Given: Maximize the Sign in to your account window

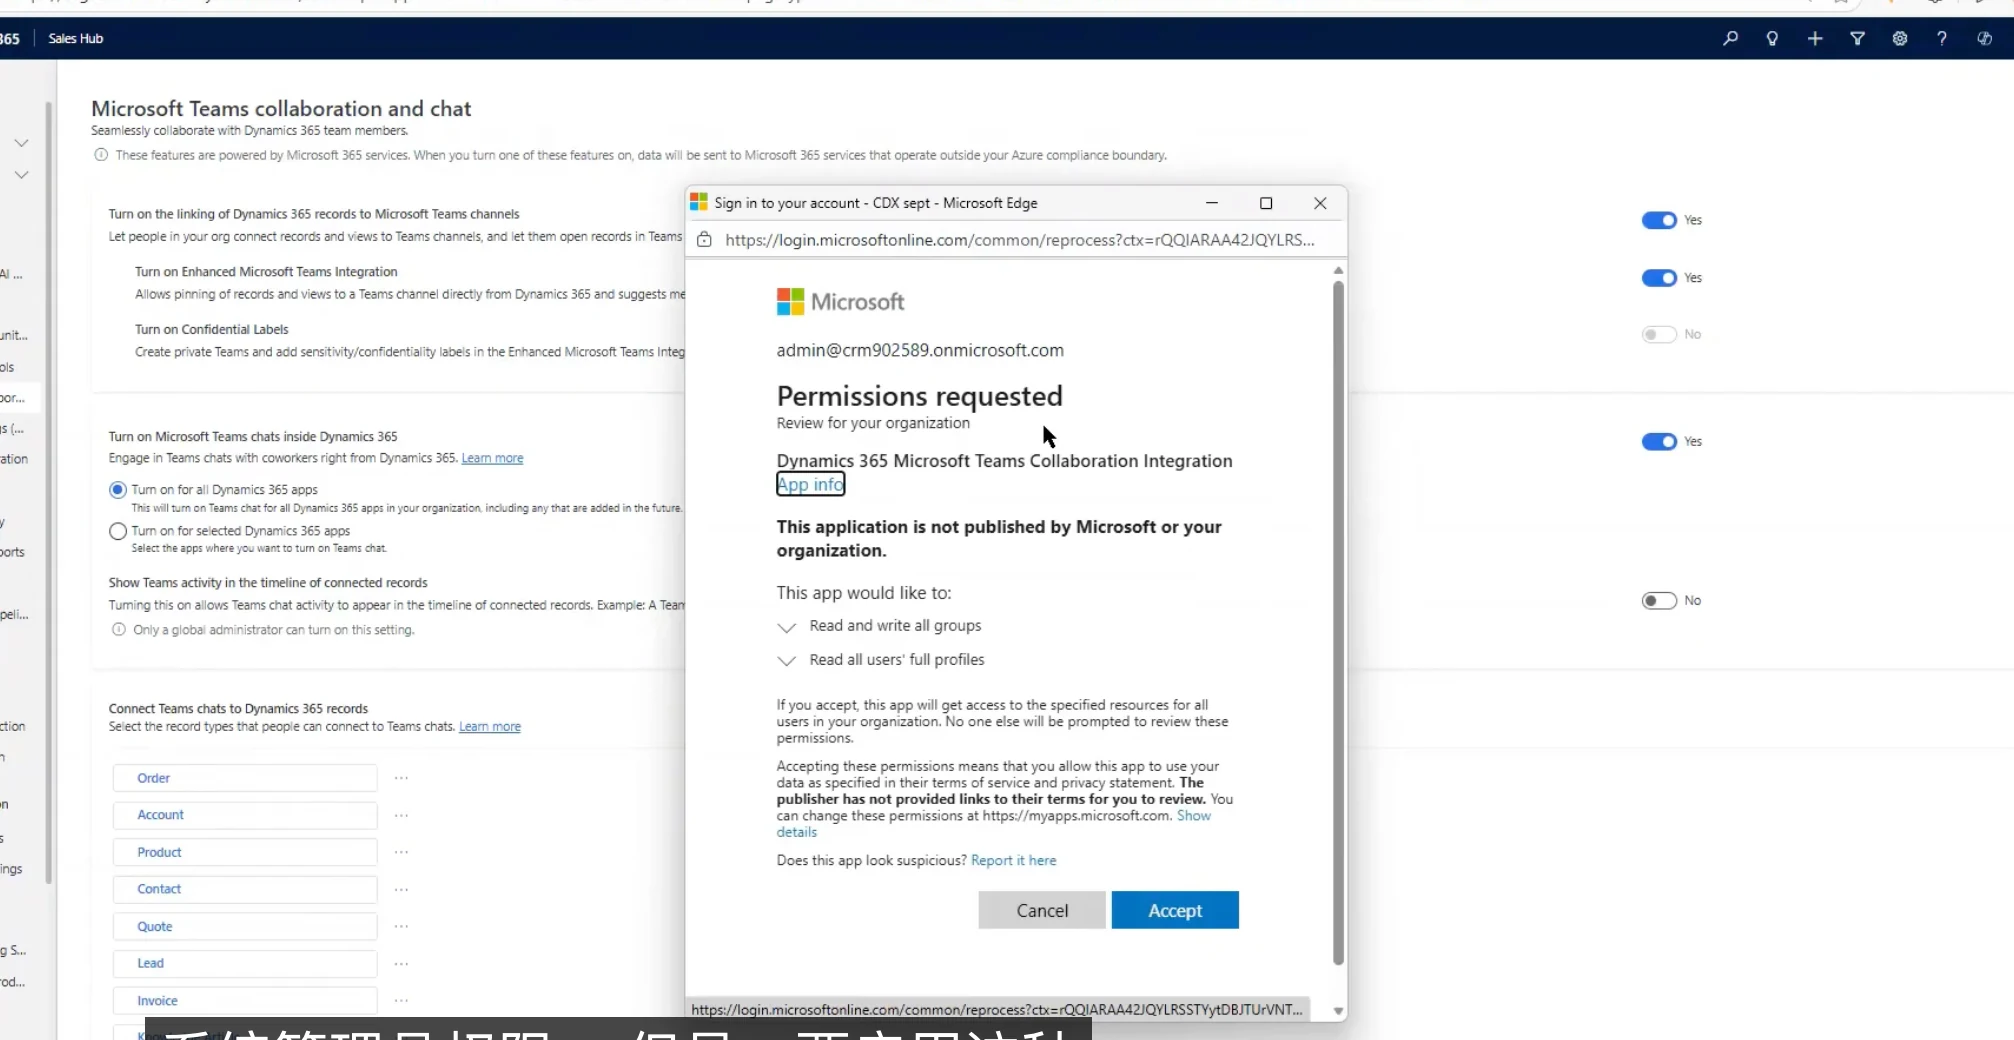Looking at the screenshot, I should (x=1266, y=203).
